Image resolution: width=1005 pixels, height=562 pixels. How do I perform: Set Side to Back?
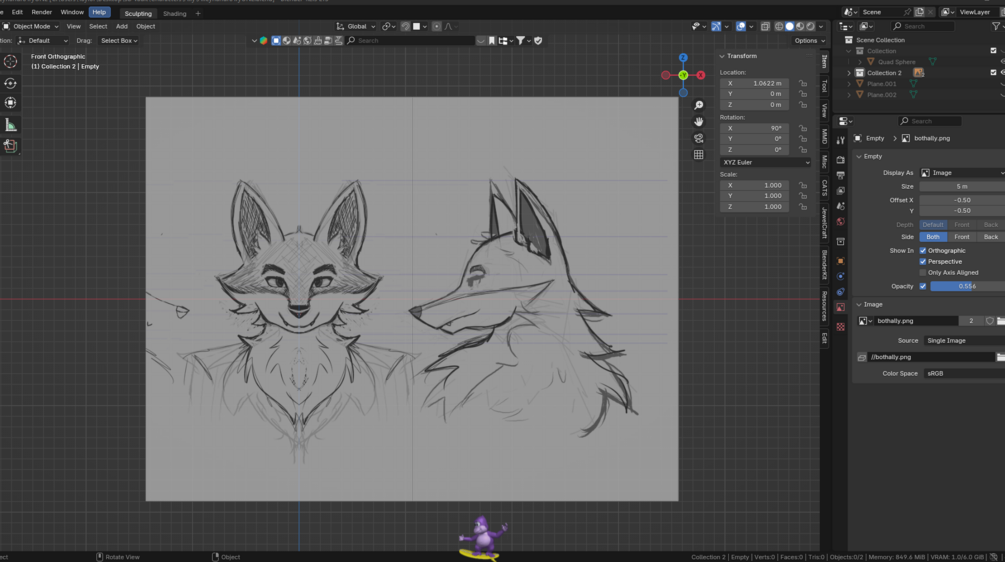point(990,237)
